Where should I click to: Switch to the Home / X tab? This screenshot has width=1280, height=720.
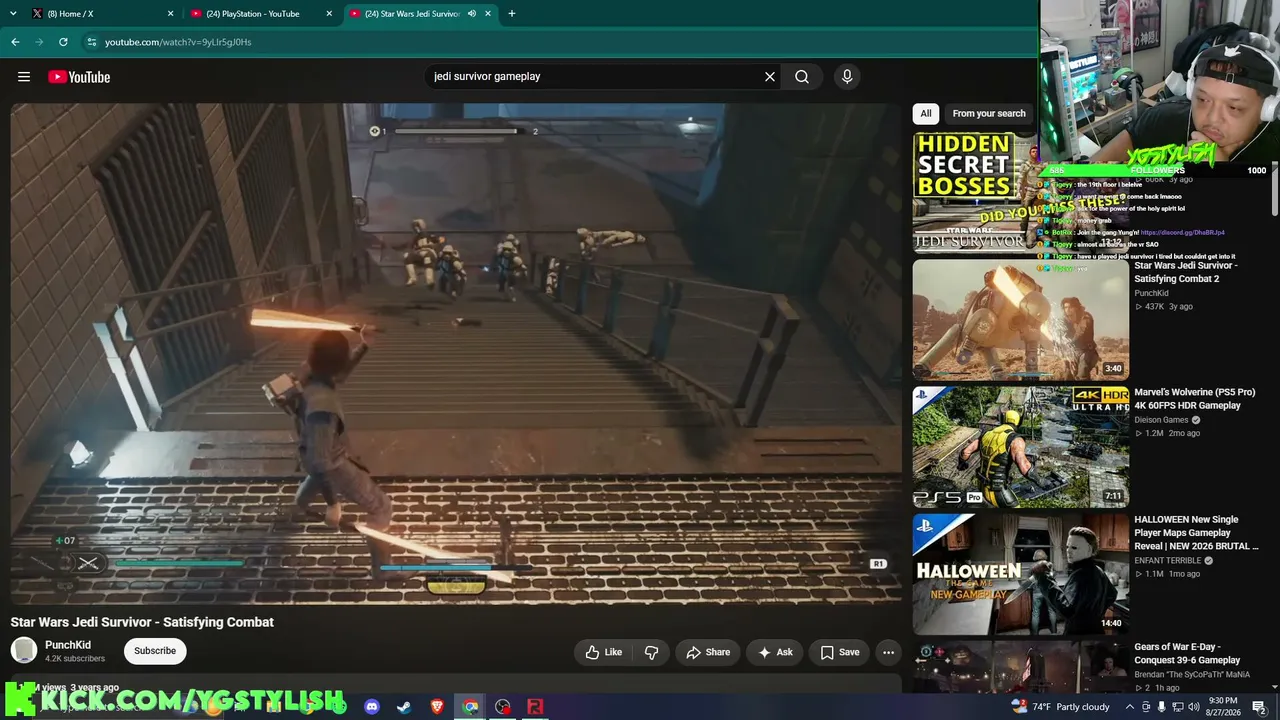tap(103, 14)
